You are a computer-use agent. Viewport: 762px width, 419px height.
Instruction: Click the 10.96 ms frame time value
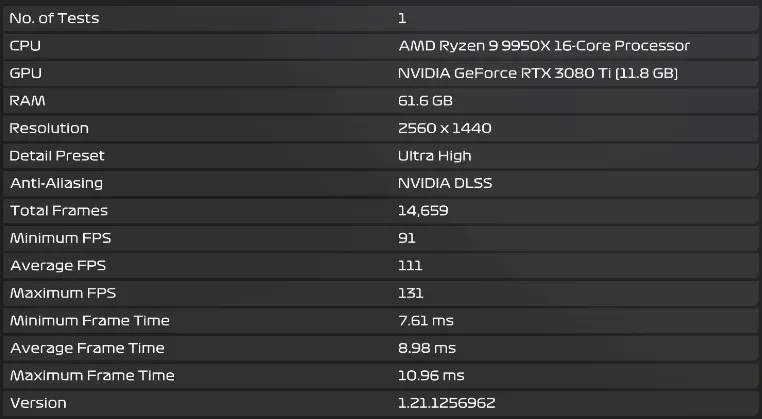pos(431,376)
